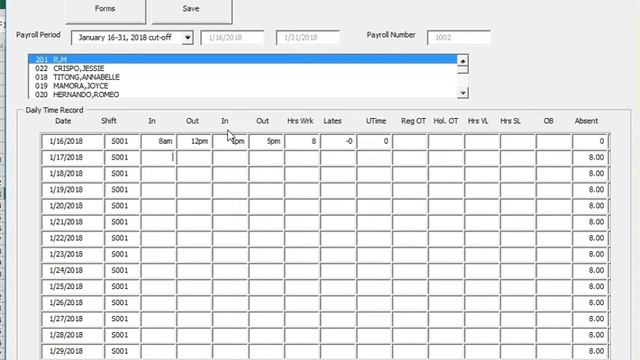Click the Save button
The width and height of the screenshot is (640, 360).
[x=191, y=10]
